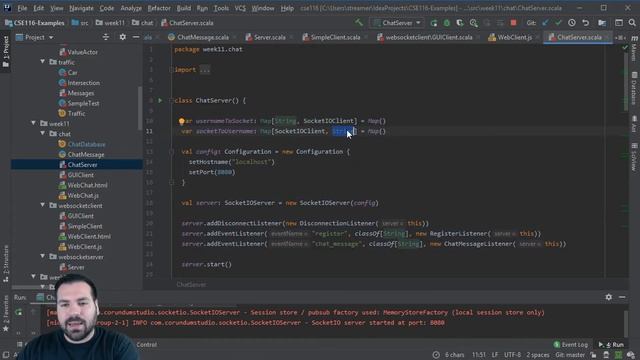Open the Event Log in the status bar
The image size is (640, 360).
(571, 345)
